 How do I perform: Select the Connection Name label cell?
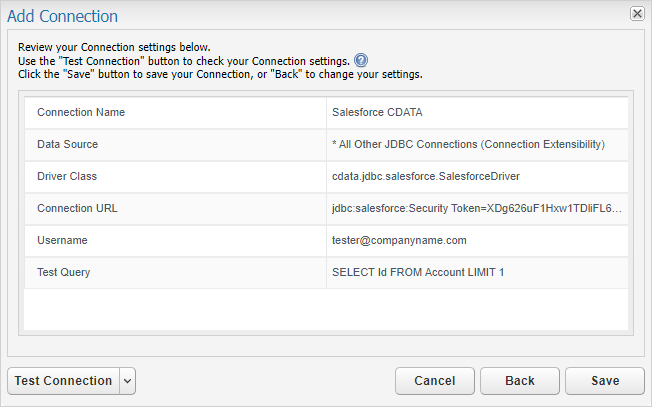click(x=175, y=113)
